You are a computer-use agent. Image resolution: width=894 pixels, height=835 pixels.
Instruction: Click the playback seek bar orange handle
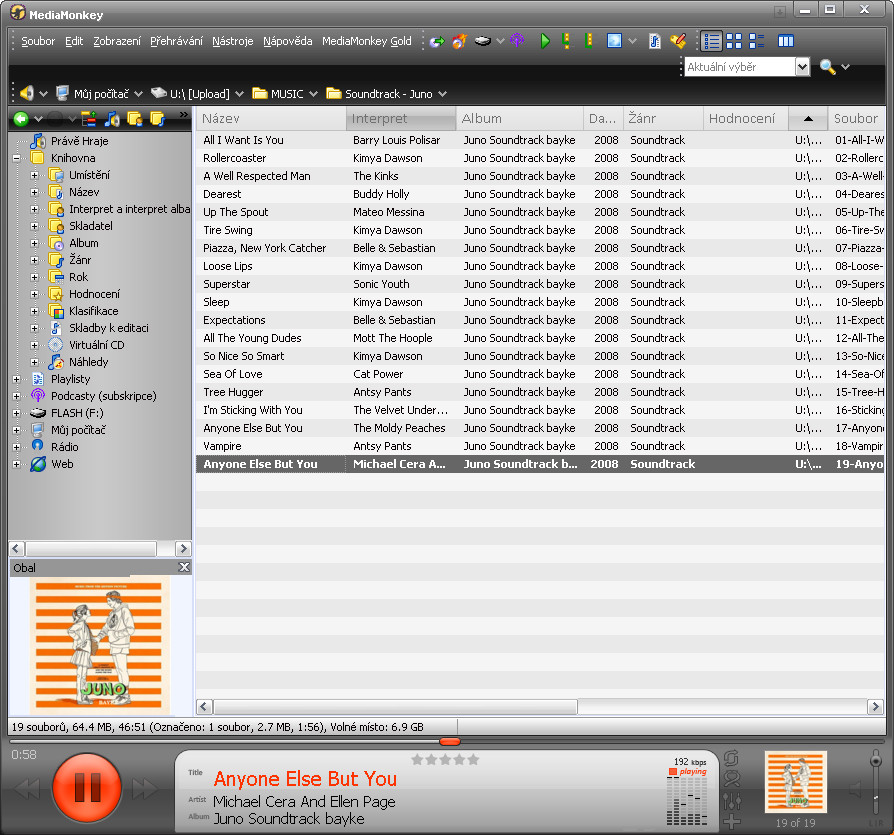click(x=450, y=742)
